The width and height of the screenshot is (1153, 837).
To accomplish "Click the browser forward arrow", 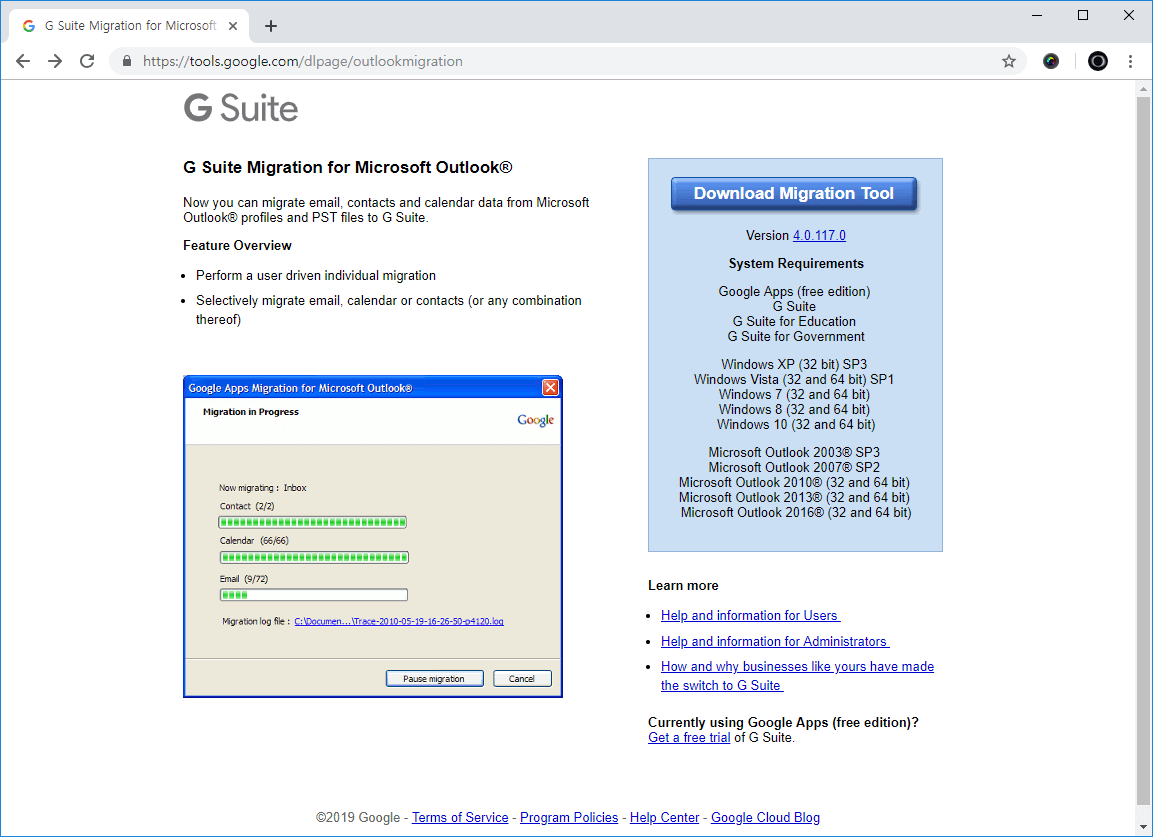I will (x=55, y=61).
